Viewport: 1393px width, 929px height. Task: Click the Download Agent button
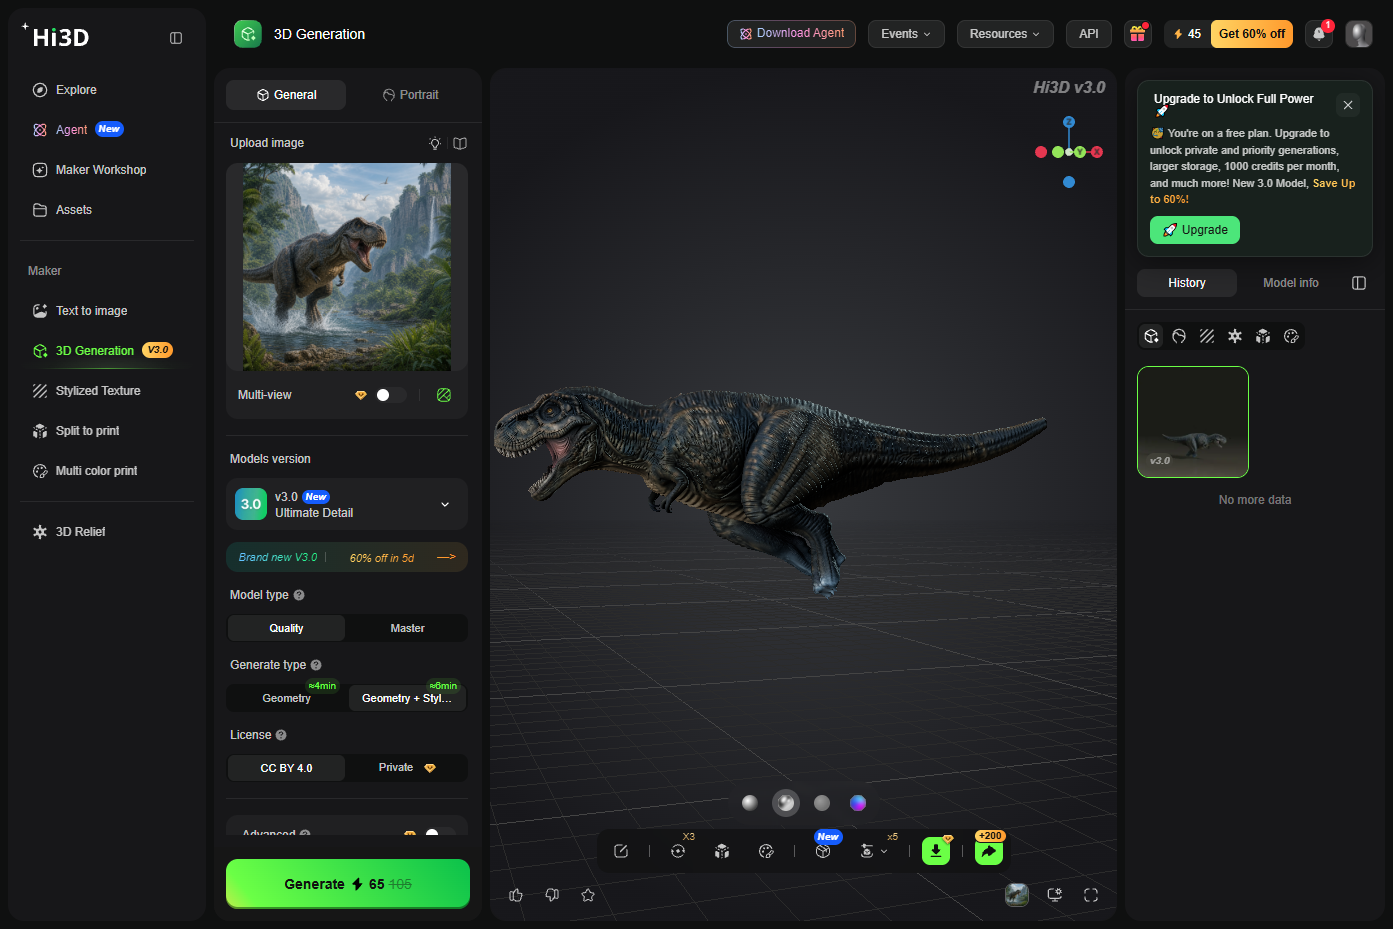pyautogui.click(x=791, y=34)
